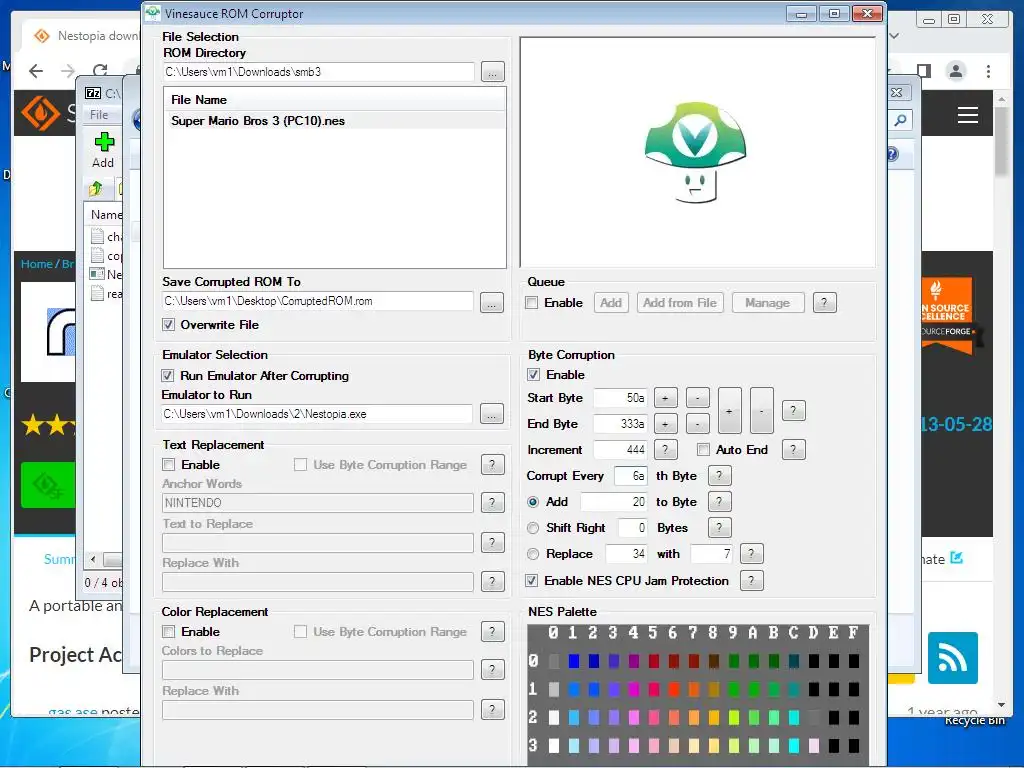
Task: Pick the cyan swatch in palette row 3 column C
Action: pyautogui.click(x=793, y=745)
